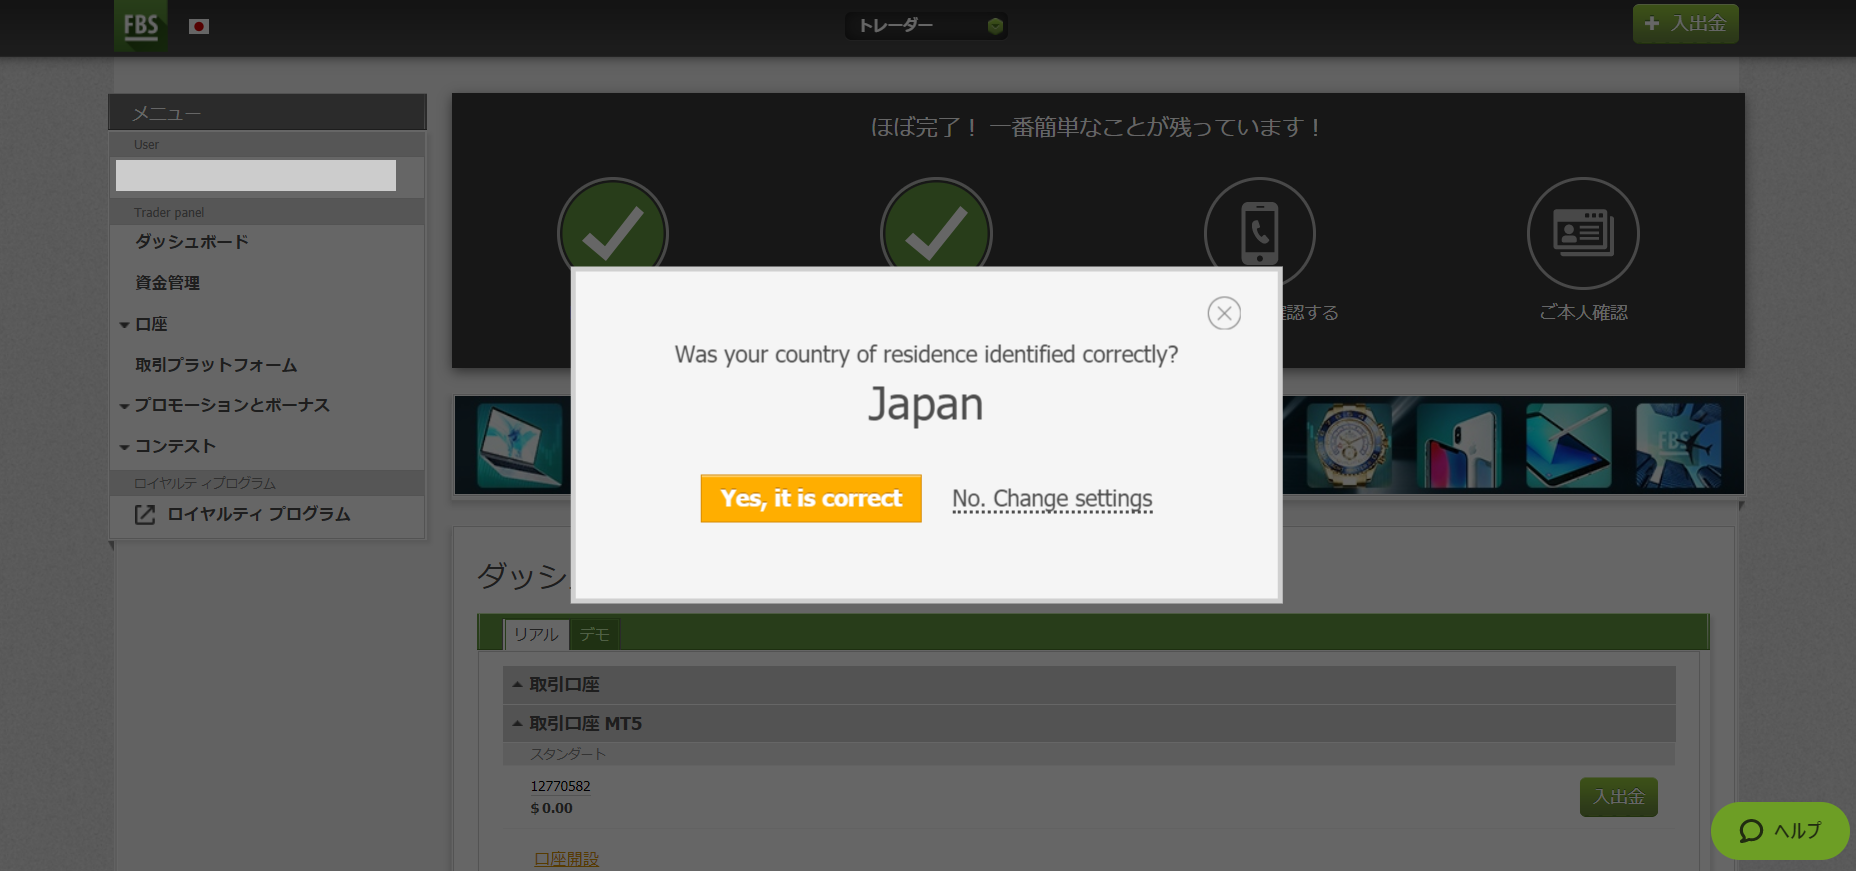Collapse the 取引口座 MT5 section
Image resolution: width=1856 pixels, height=871 pixels.
pyautogui.click(x=584, y=723)
